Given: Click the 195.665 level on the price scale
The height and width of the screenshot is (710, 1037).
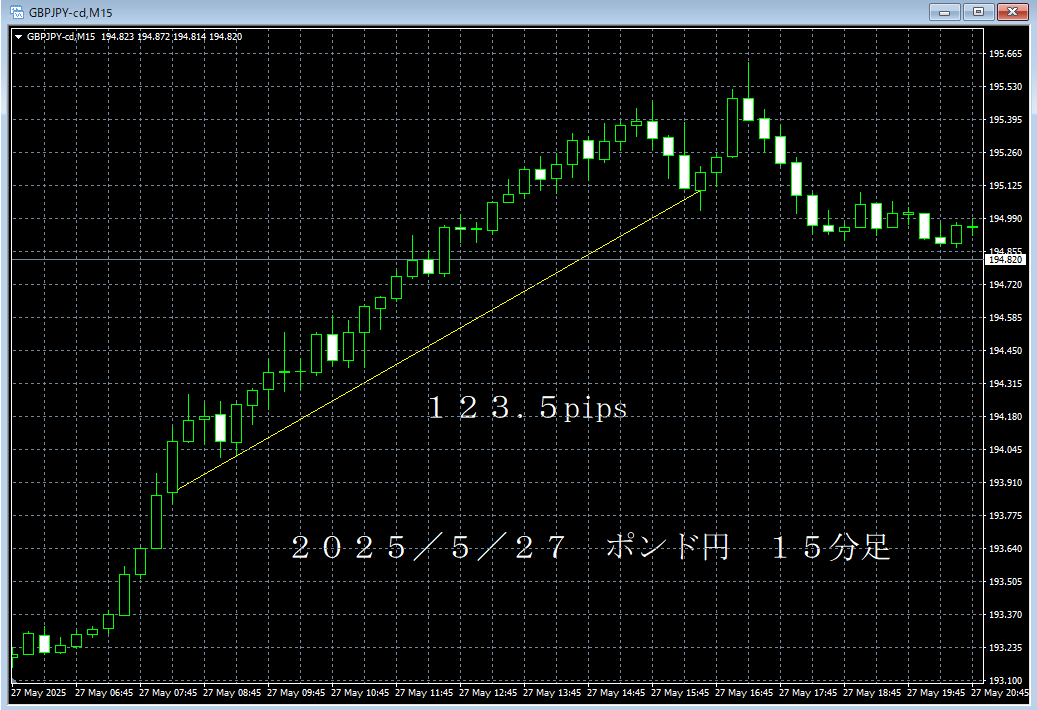Looking at the screenshot, I should click(1004, 54).
